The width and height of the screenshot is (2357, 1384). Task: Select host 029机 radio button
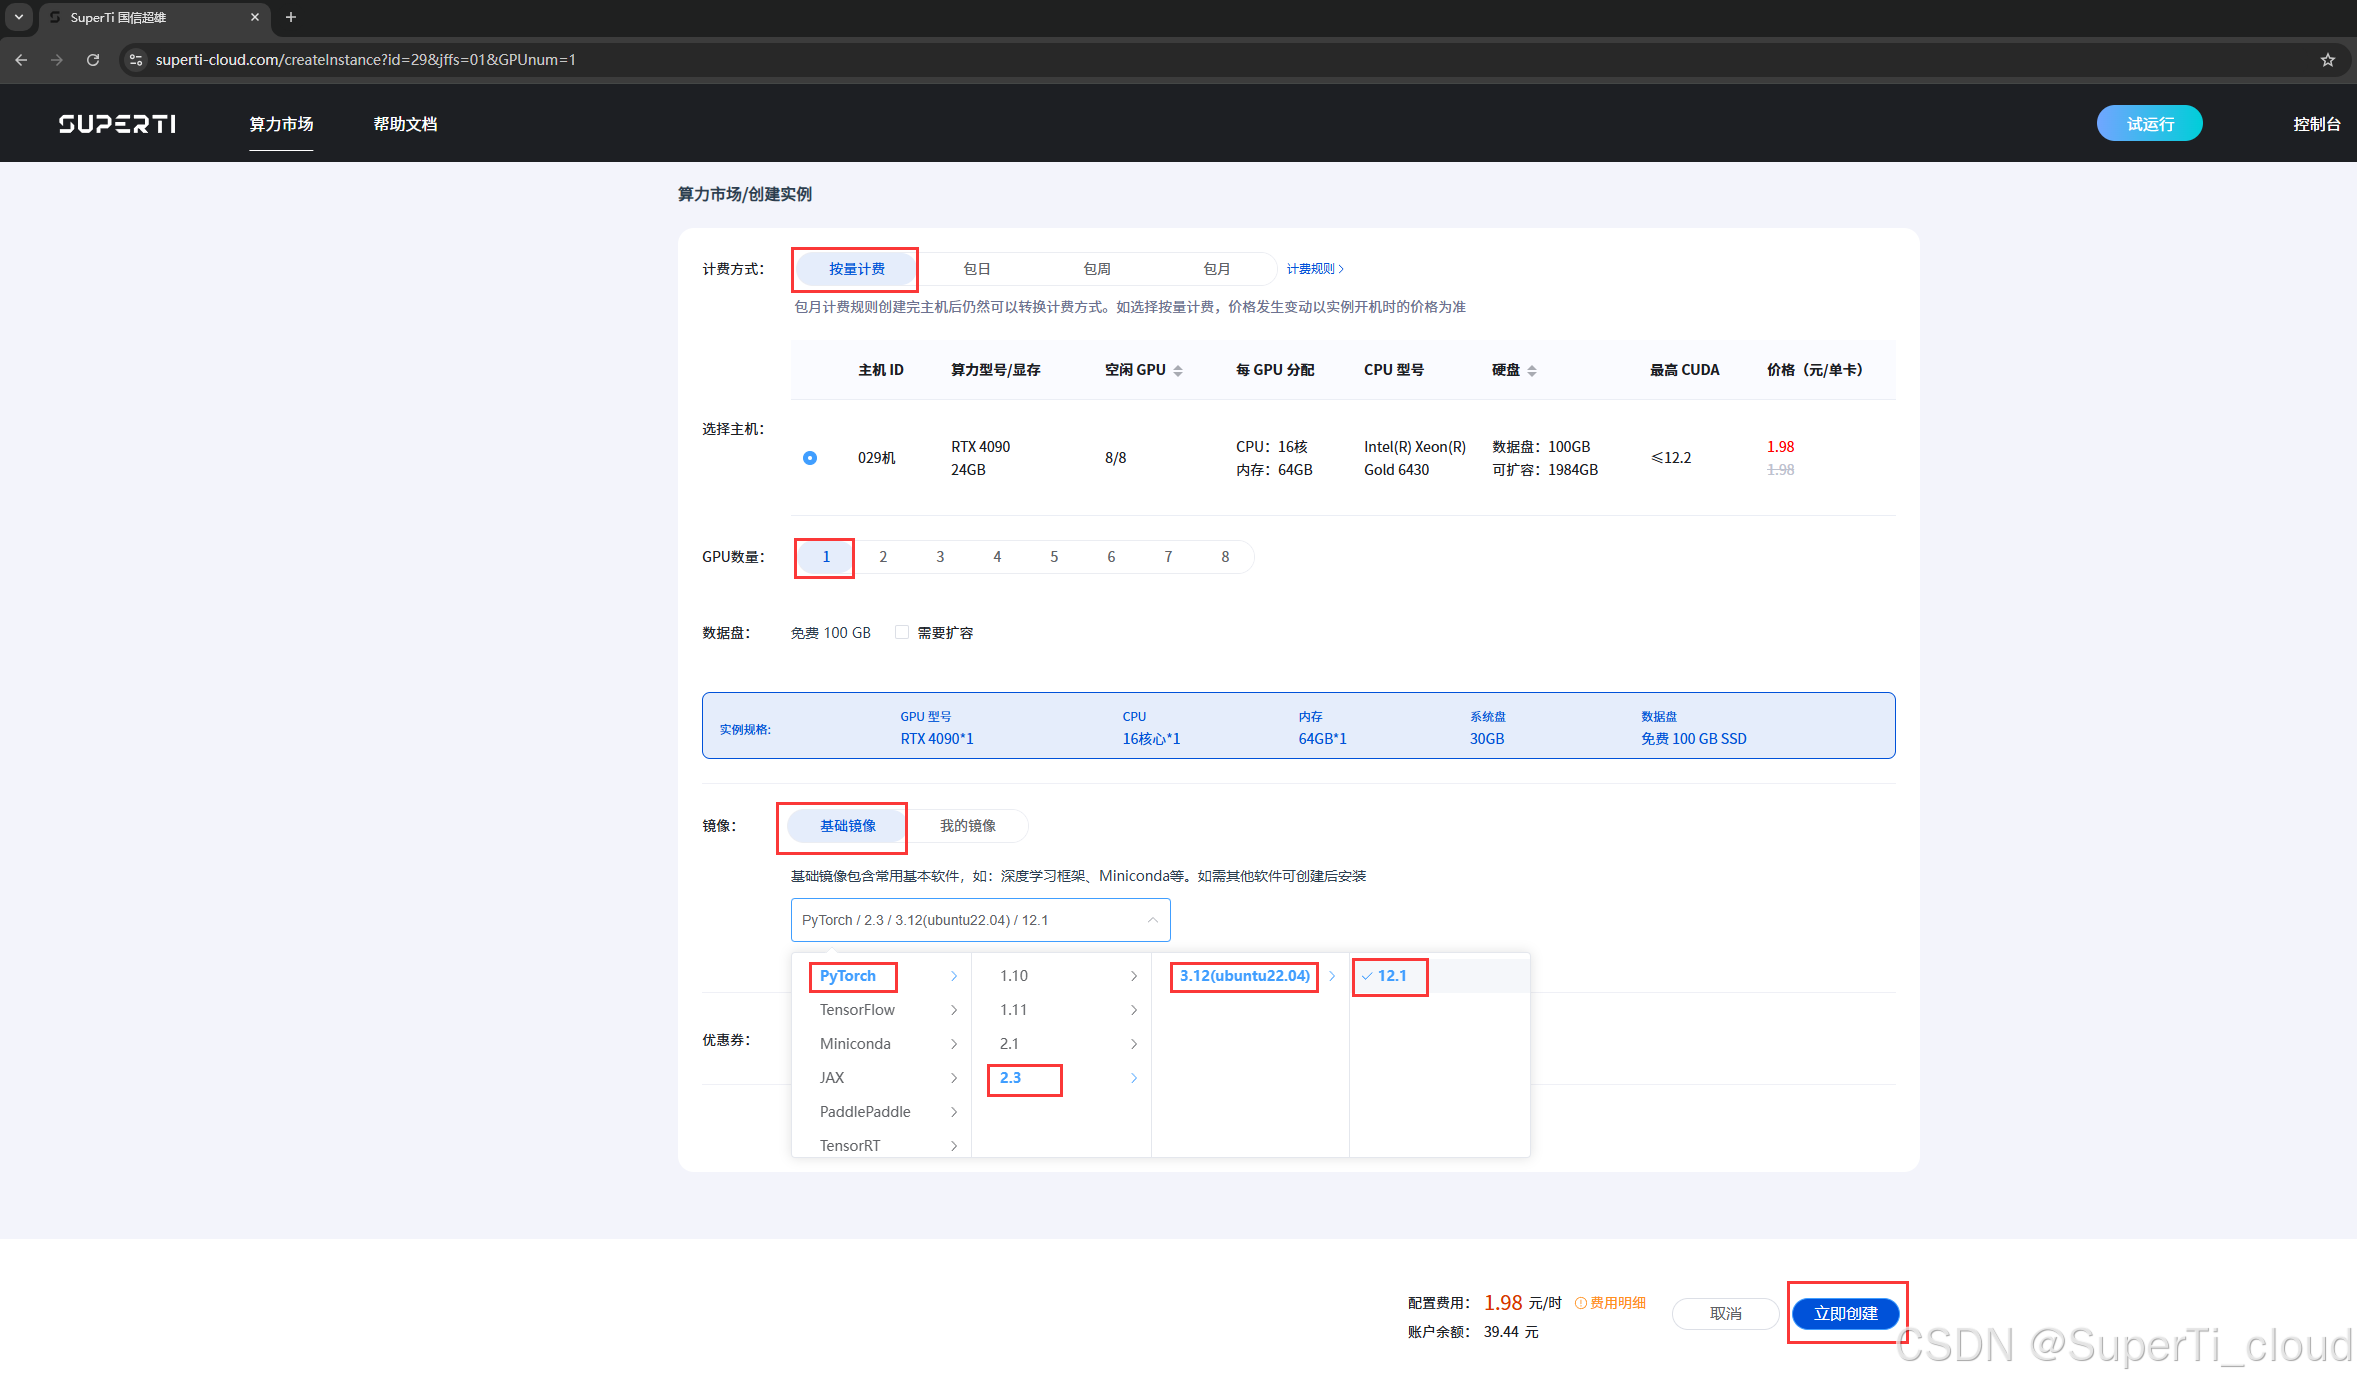(x=810, y=458)
